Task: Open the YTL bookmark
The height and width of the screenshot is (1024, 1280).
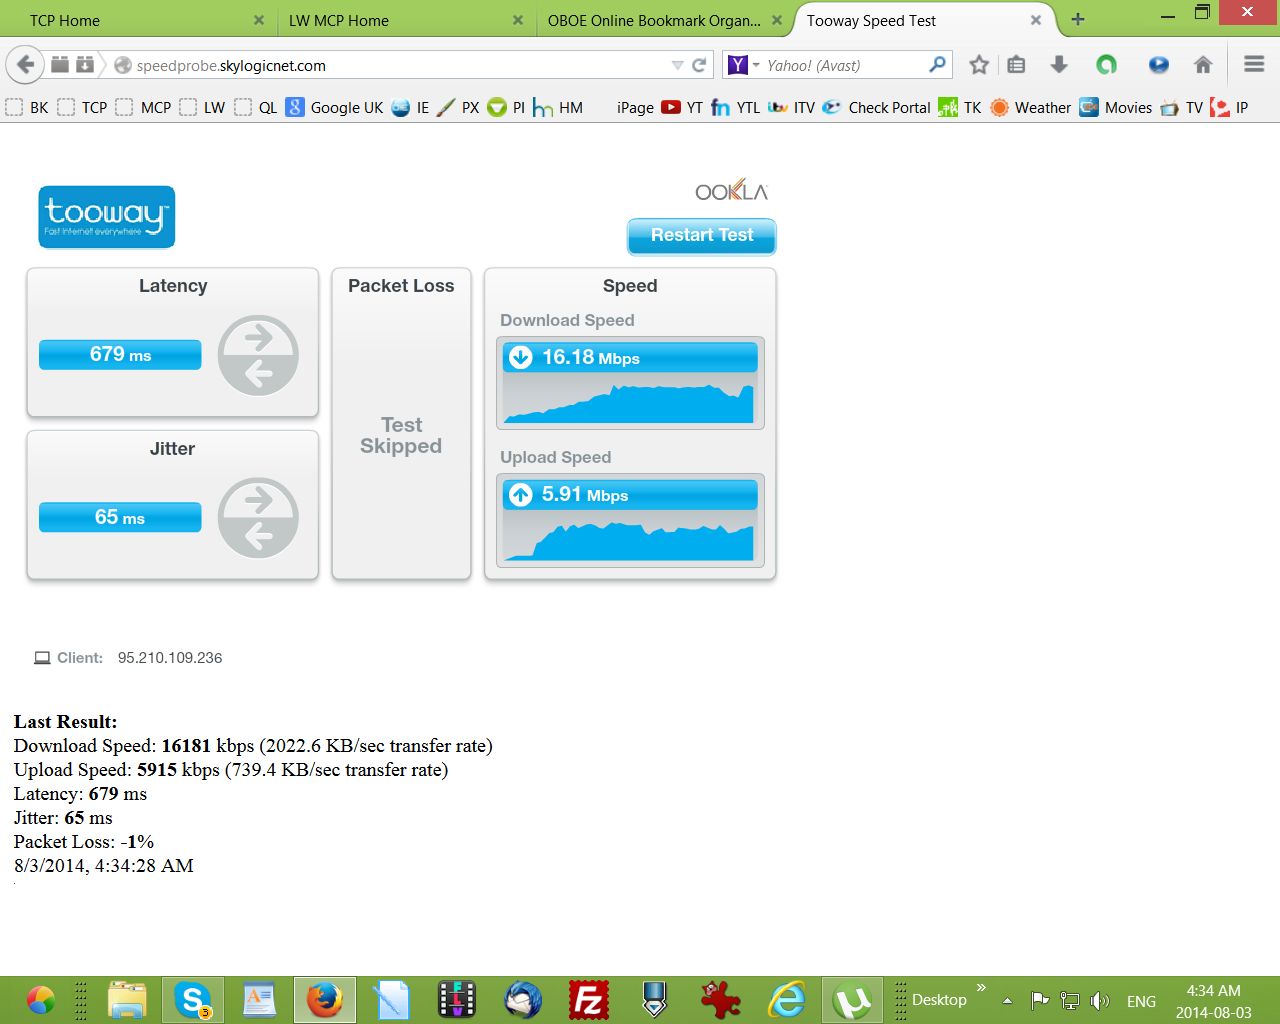Action: pyautogui.click(x=735, y=107)
